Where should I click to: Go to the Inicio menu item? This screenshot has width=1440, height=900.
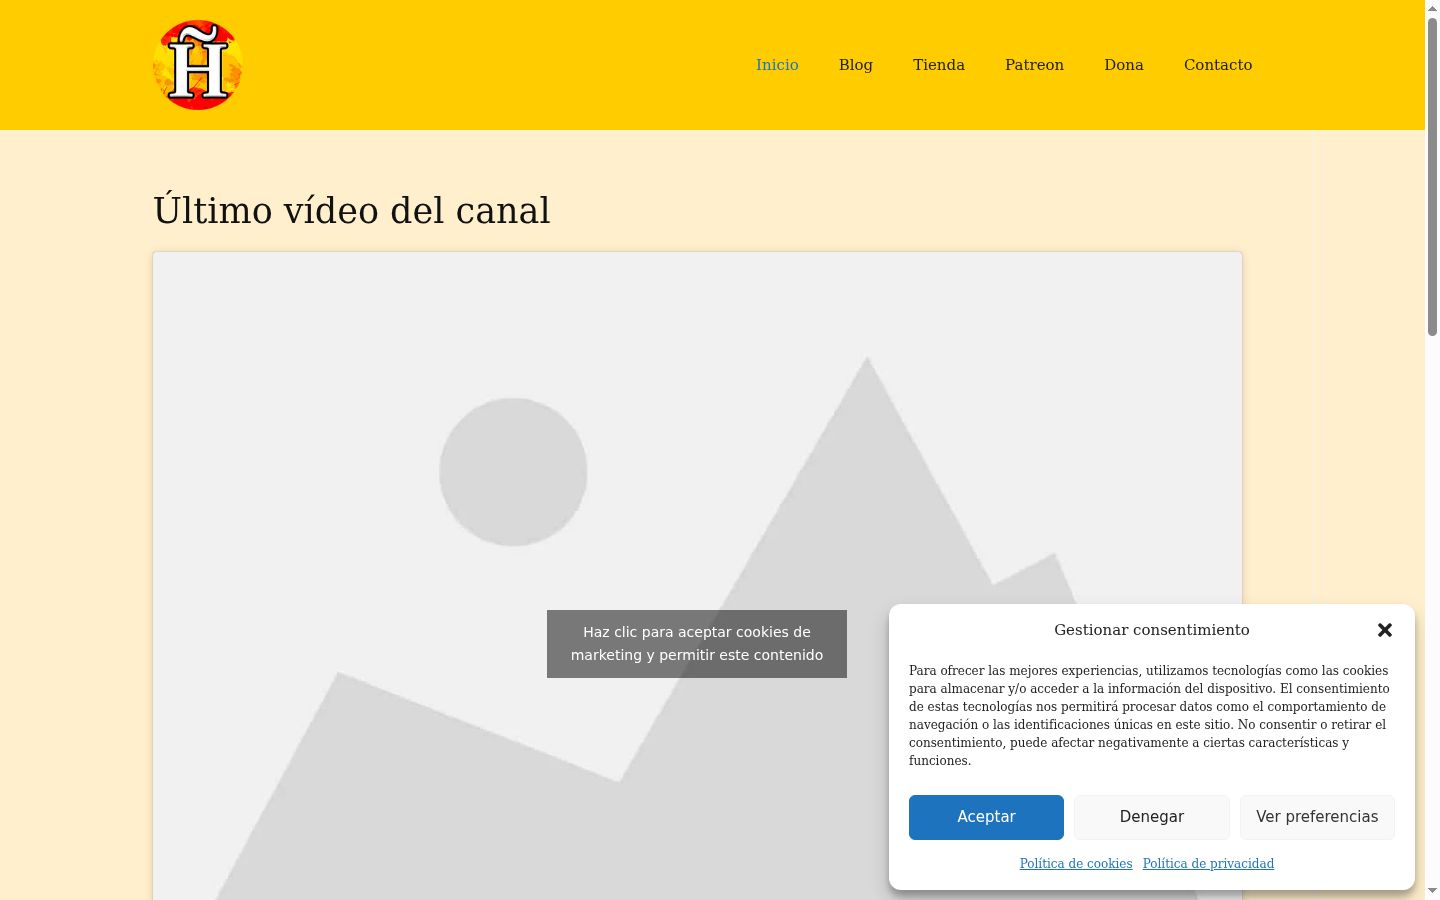pyautogui.click(x=777, y=65)
